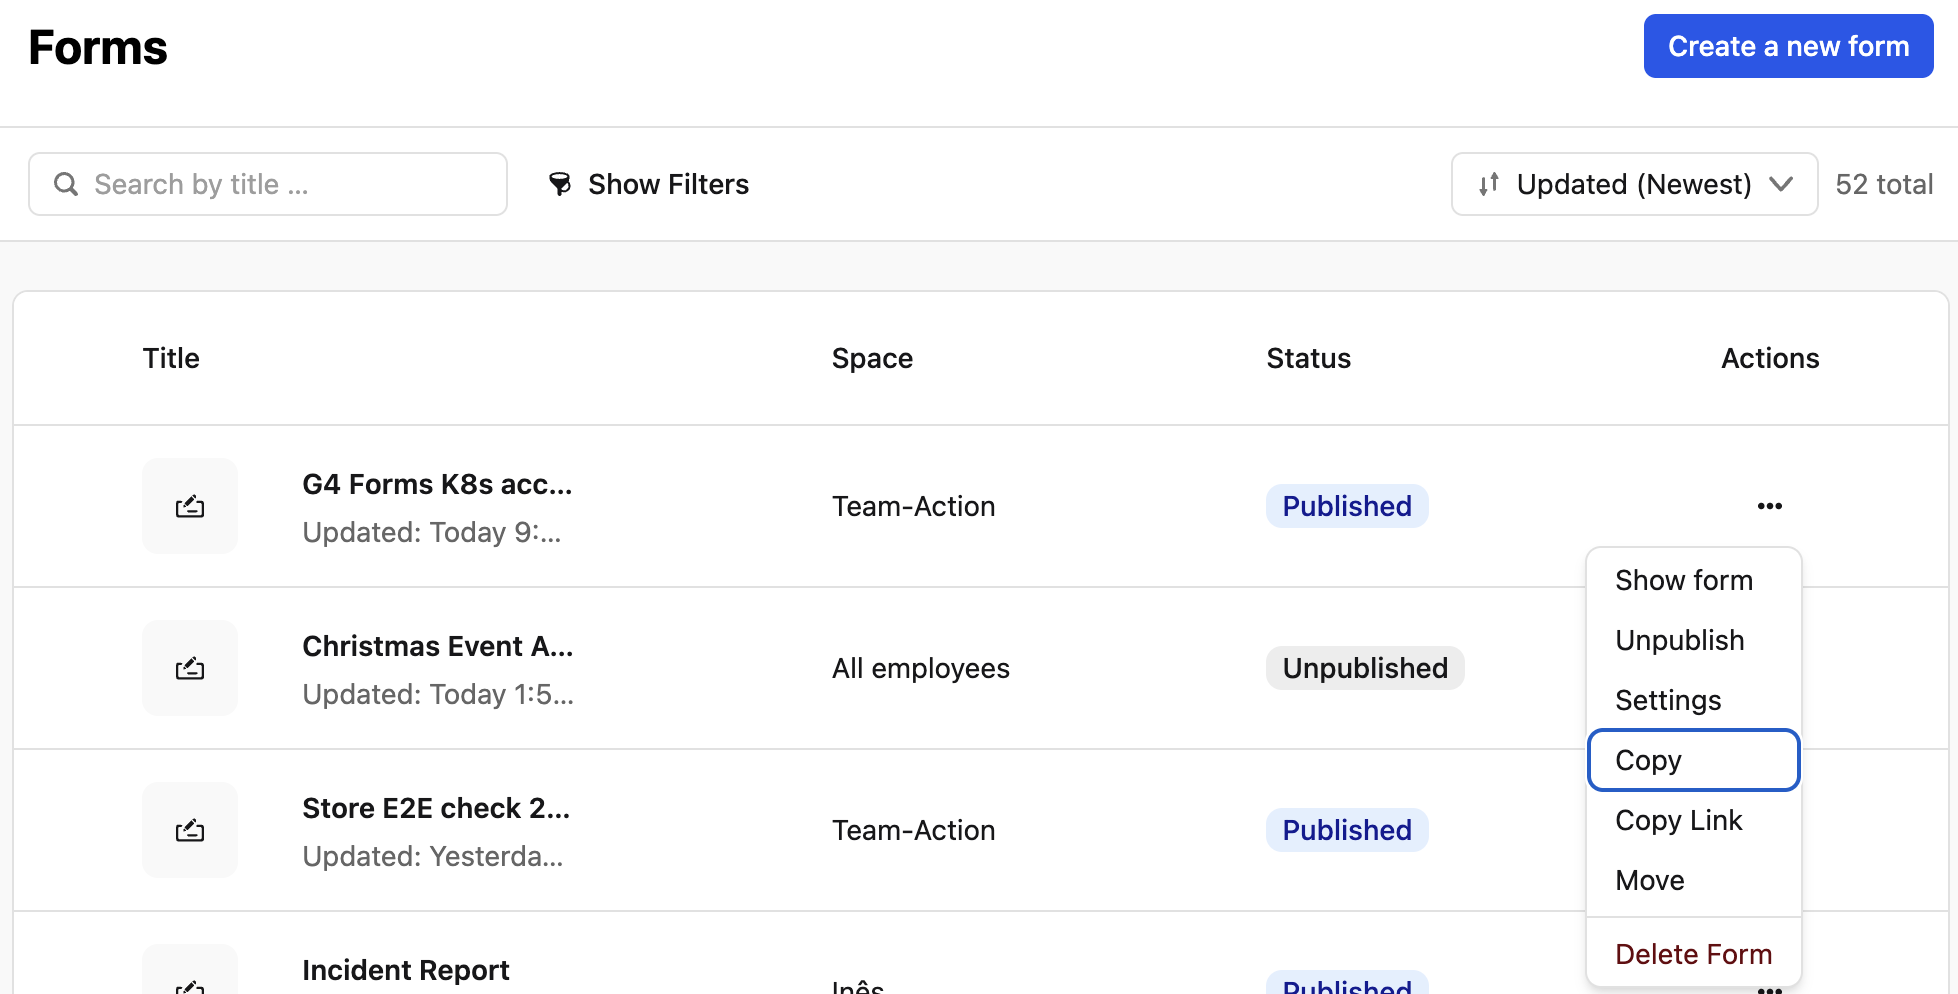1958x994 pixels.
Task: Click the All employees space cell
Action: point(921,668)
